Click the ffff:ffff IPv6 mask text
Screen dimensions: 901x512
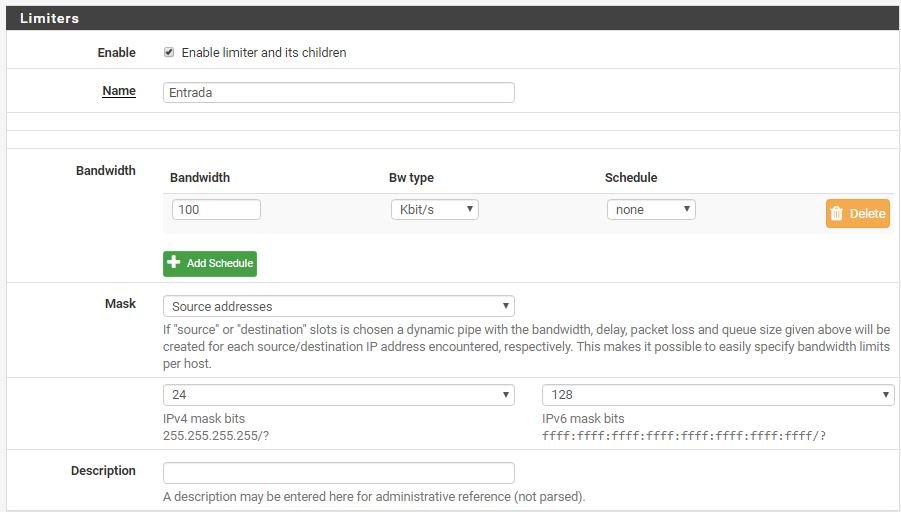click(684, 436)
